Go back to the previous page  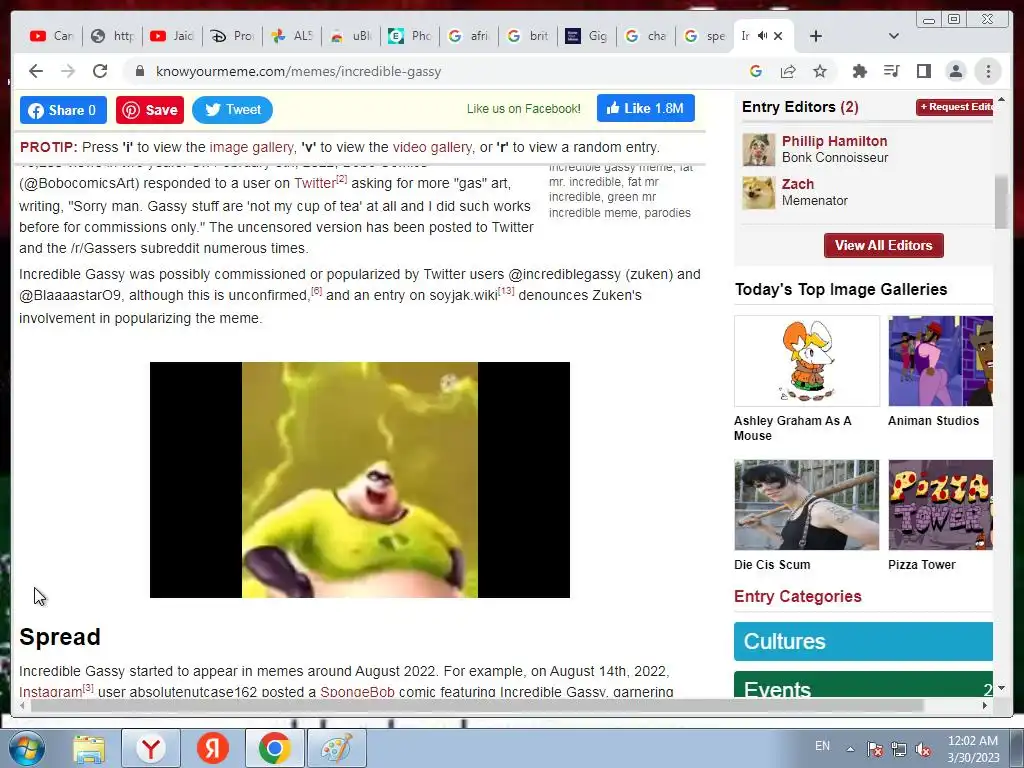(x=36, y=71)
